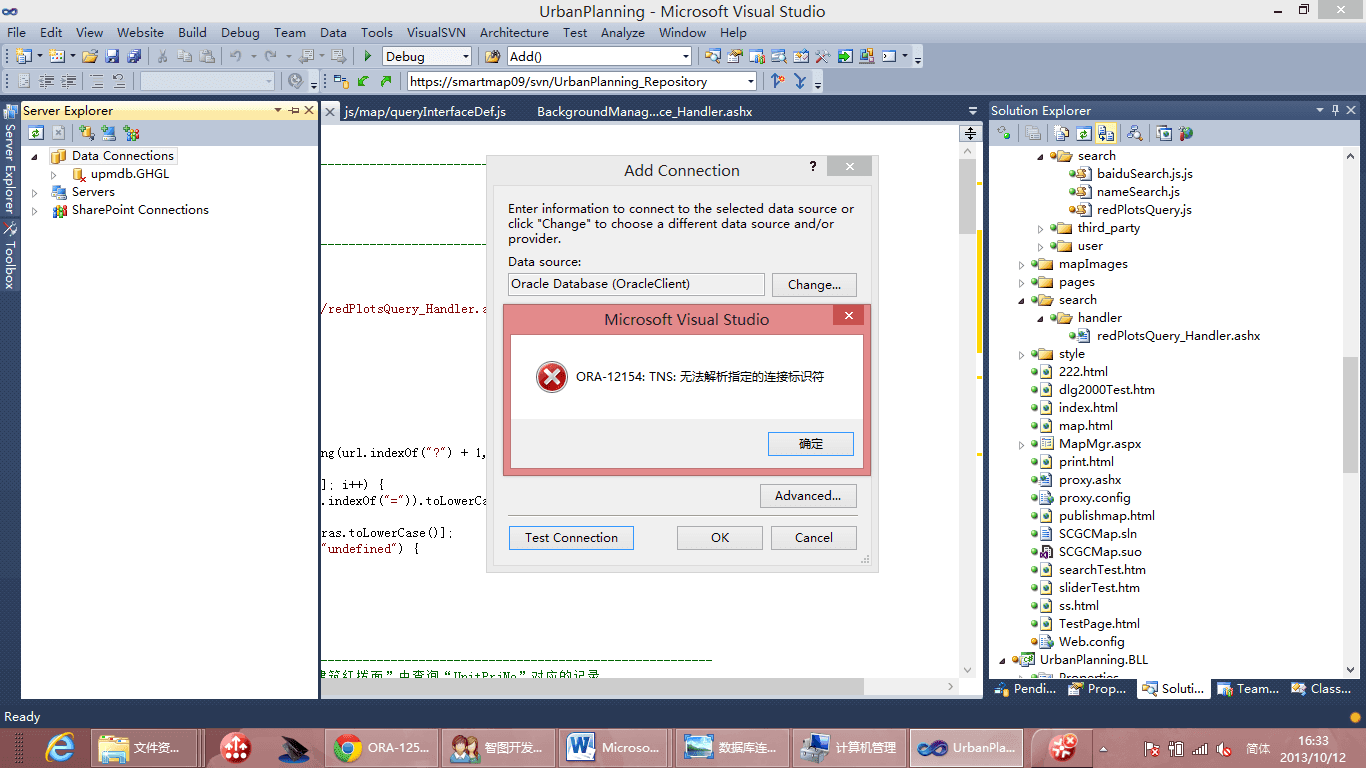This screenshot has height=768, width=1366.
Task: Expand the upmdb.GHGL connection node
Action: (54, 174)
